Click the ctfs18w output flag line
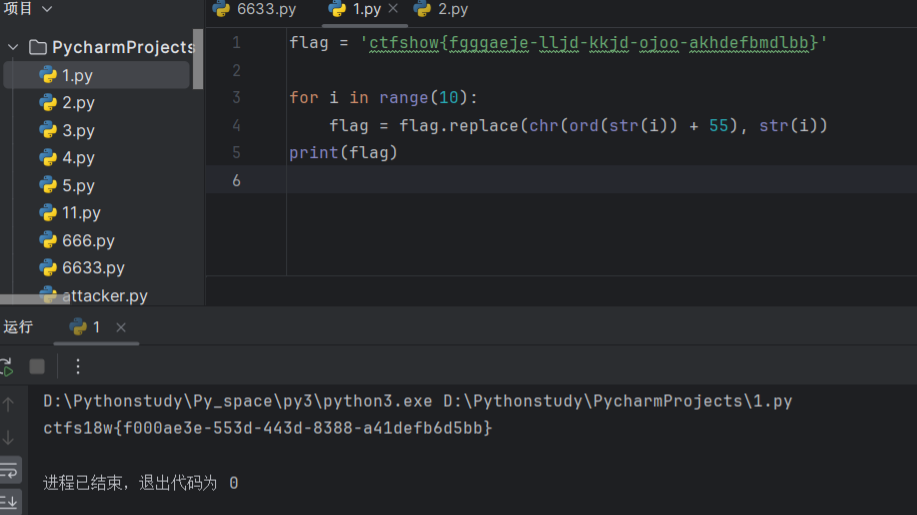 coord(267,428)
